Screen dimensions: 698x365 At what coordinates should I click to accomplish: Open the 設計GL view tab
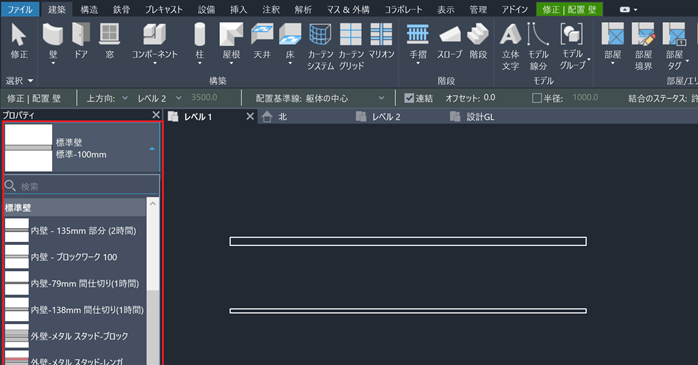tap(480, 117)
